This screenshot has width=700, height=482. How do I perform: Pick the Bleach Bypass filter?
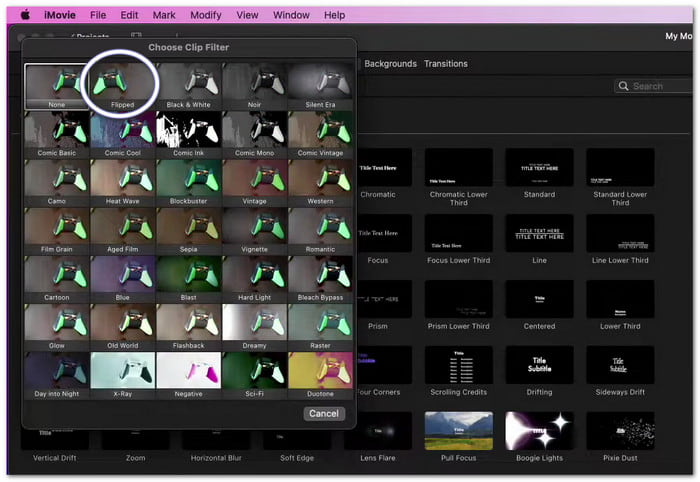[320, 279]
